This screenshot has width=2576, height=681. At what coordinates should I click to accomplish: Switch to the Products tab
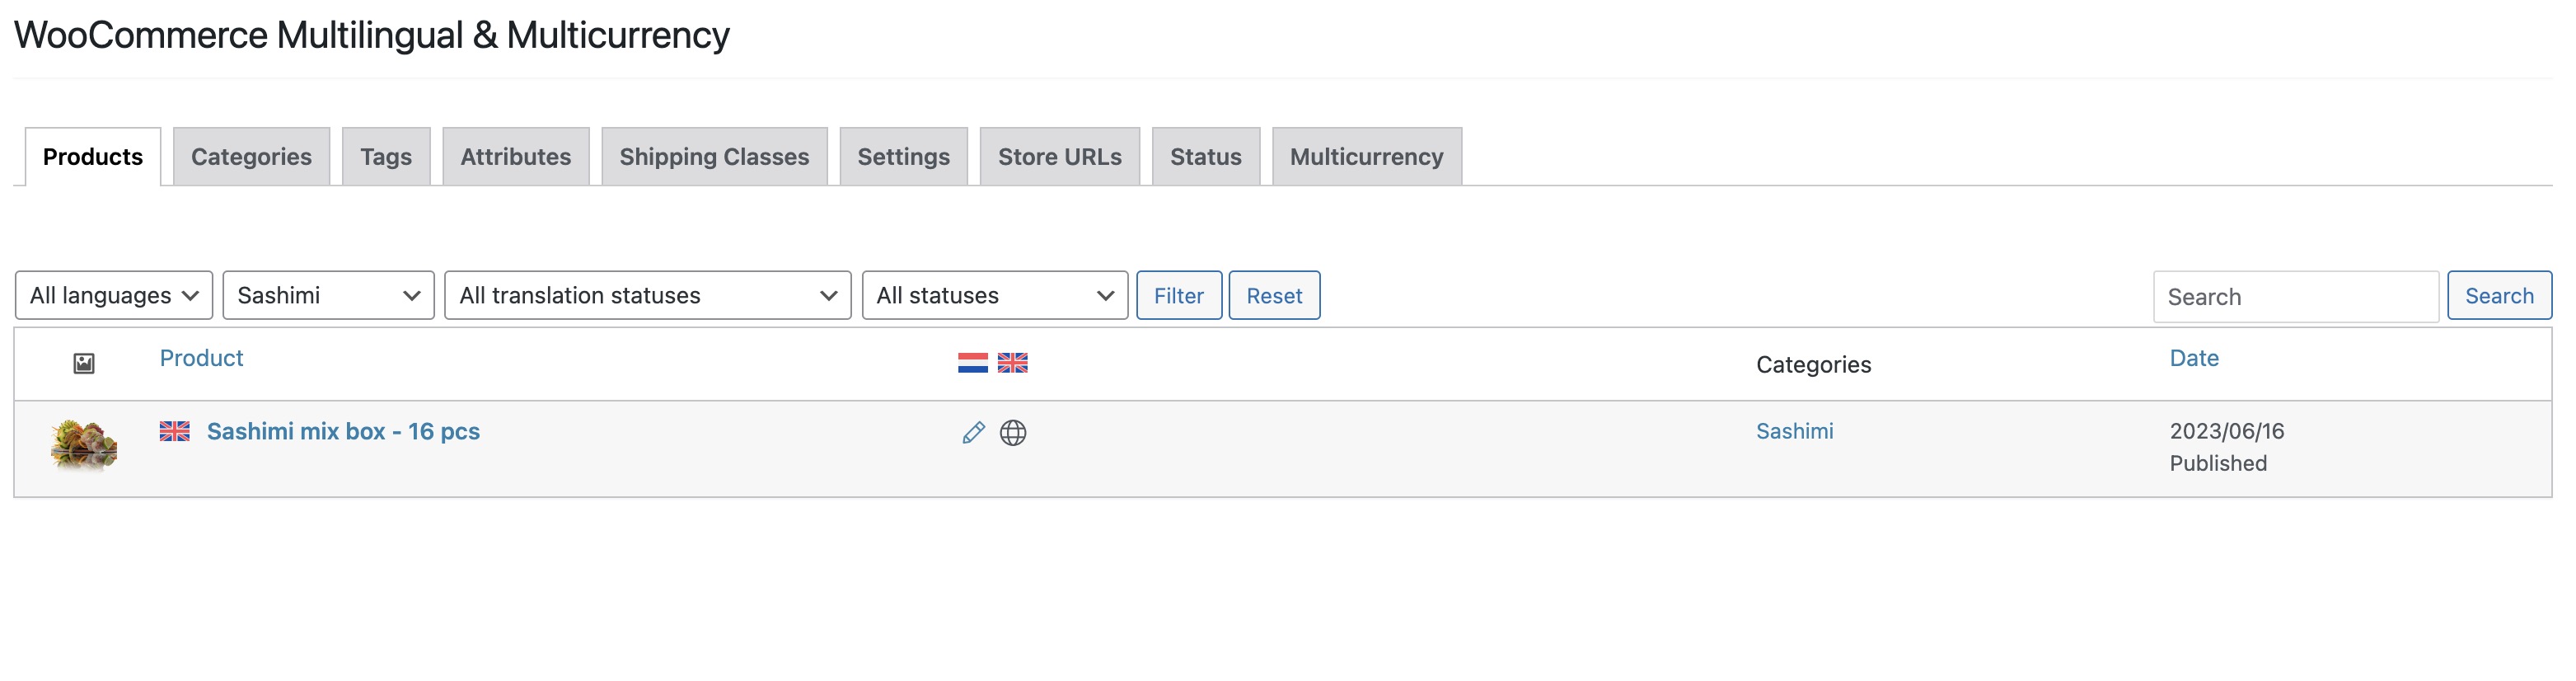point(93,157)
